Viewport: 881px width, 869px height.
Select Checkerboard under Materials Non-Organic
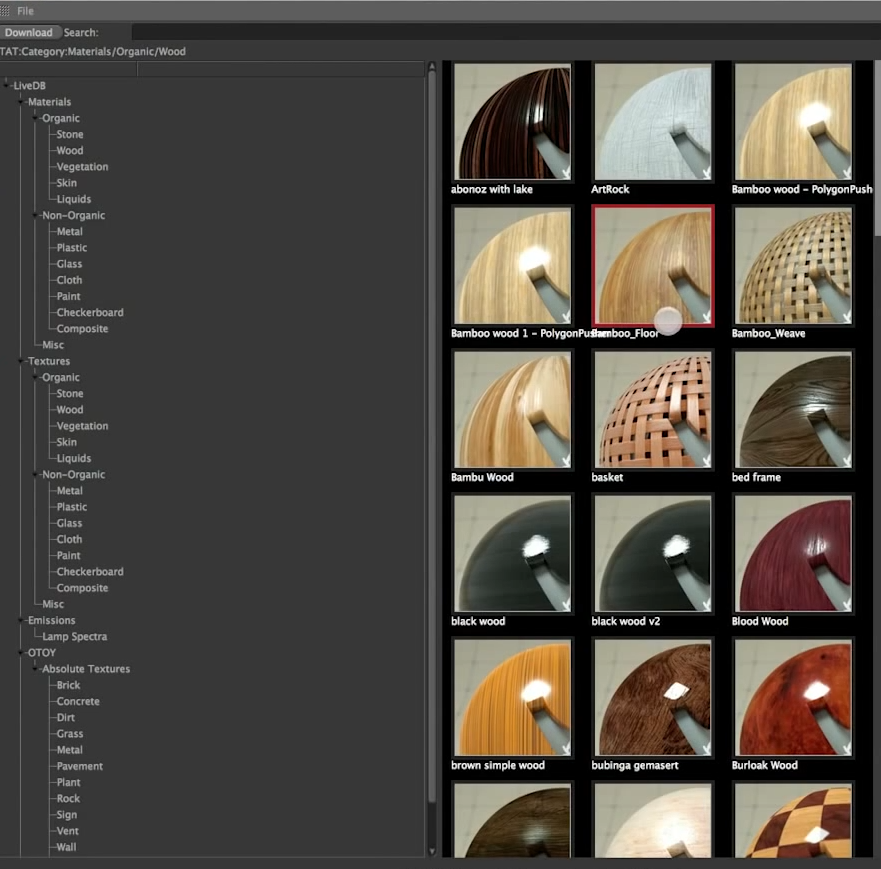point(90,312)
